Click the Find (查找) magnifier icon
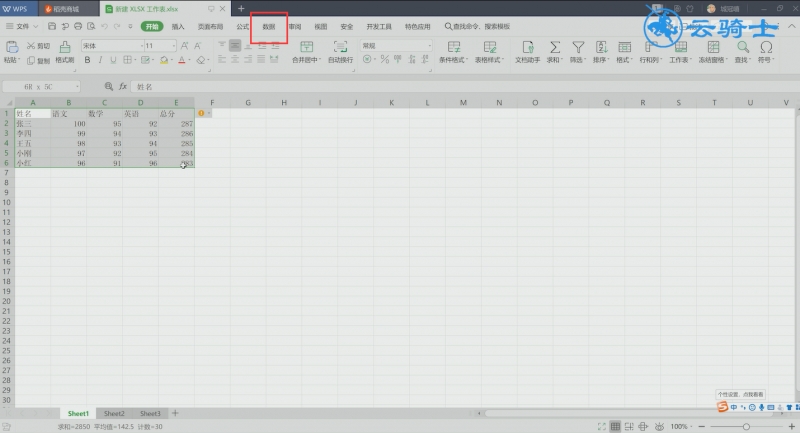Viewport: 800px width, 433px height. [x=743, y=47]
